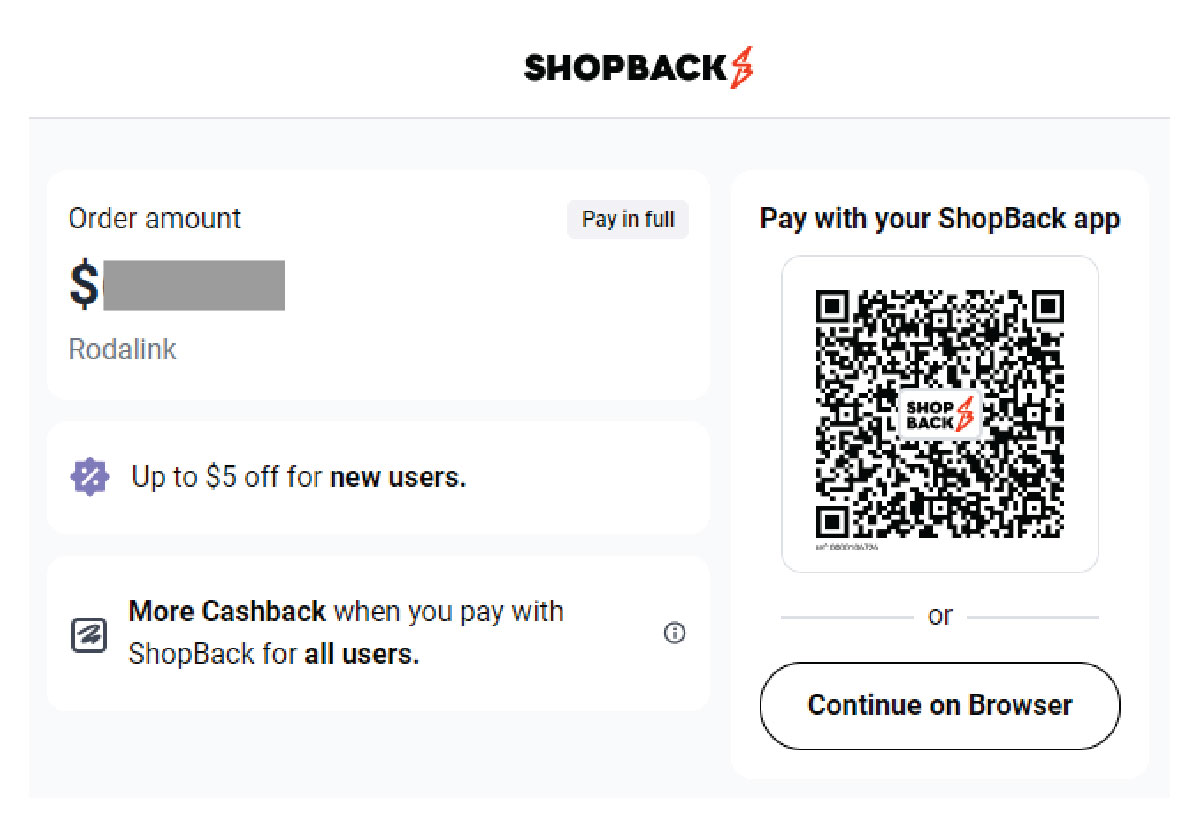1200x832 pixels.
Task: Click the ShopBack logo inside the QR code
Action: pos(938,415)
